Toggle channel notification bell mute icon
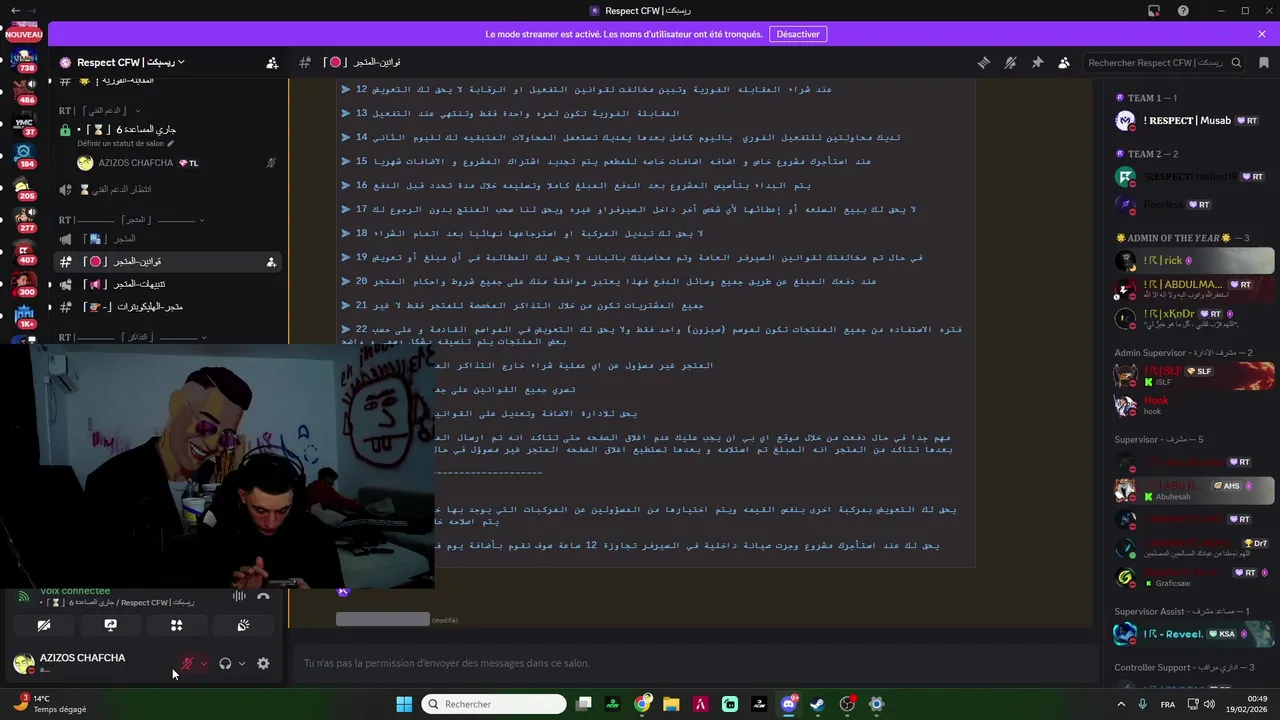This screenshot has width=1280, height=720. [x=1010, y=63]
